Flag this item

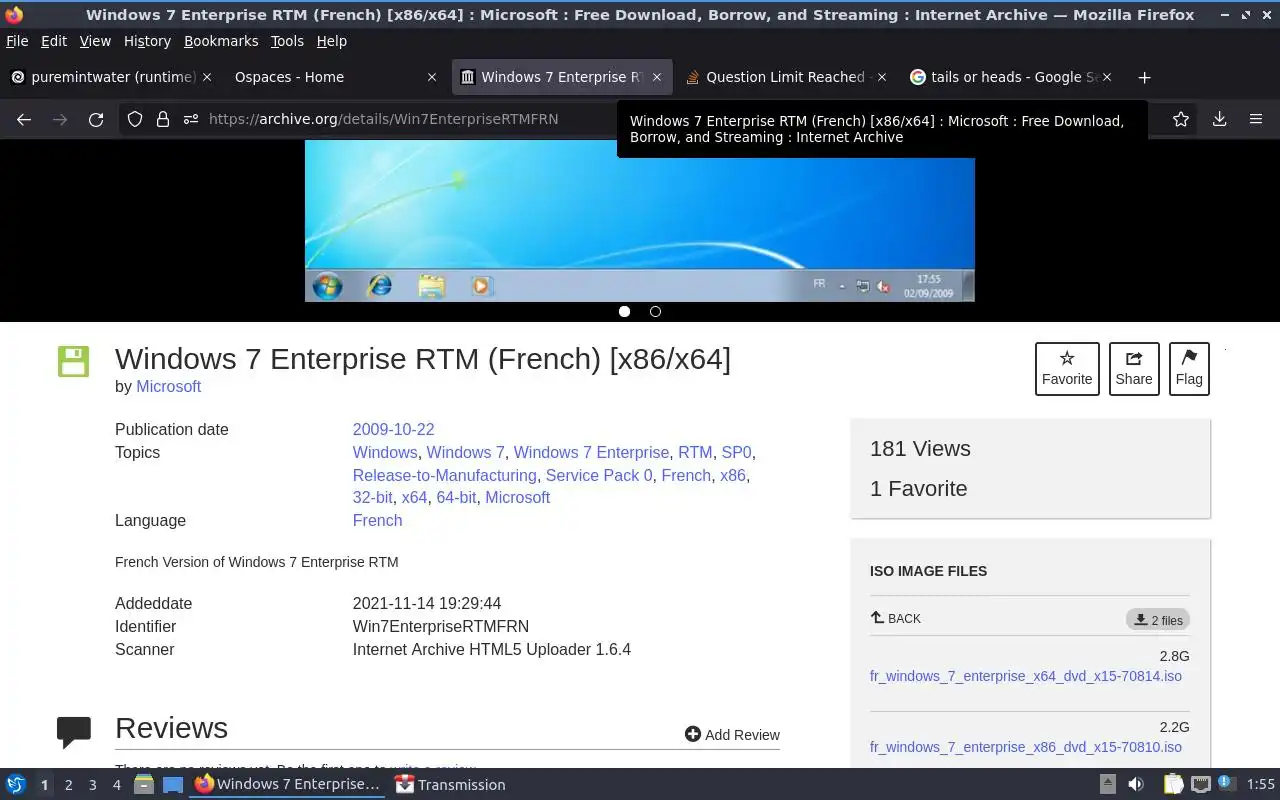coord(1189,368)
